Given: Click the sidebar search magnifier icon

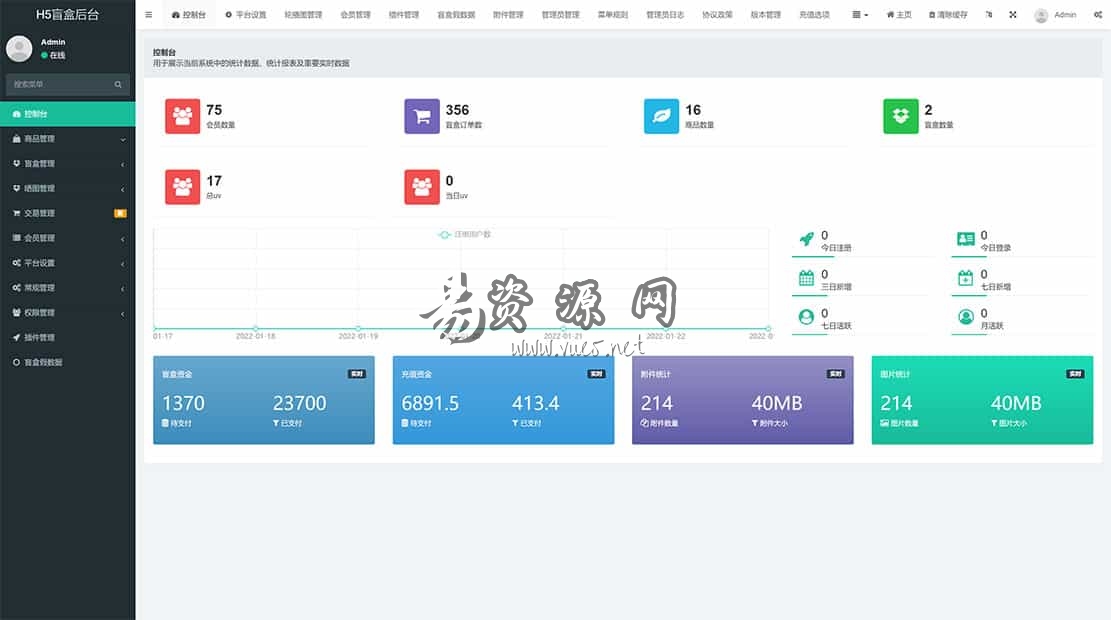Looking at the screenshot, I should tap(118, 84).
